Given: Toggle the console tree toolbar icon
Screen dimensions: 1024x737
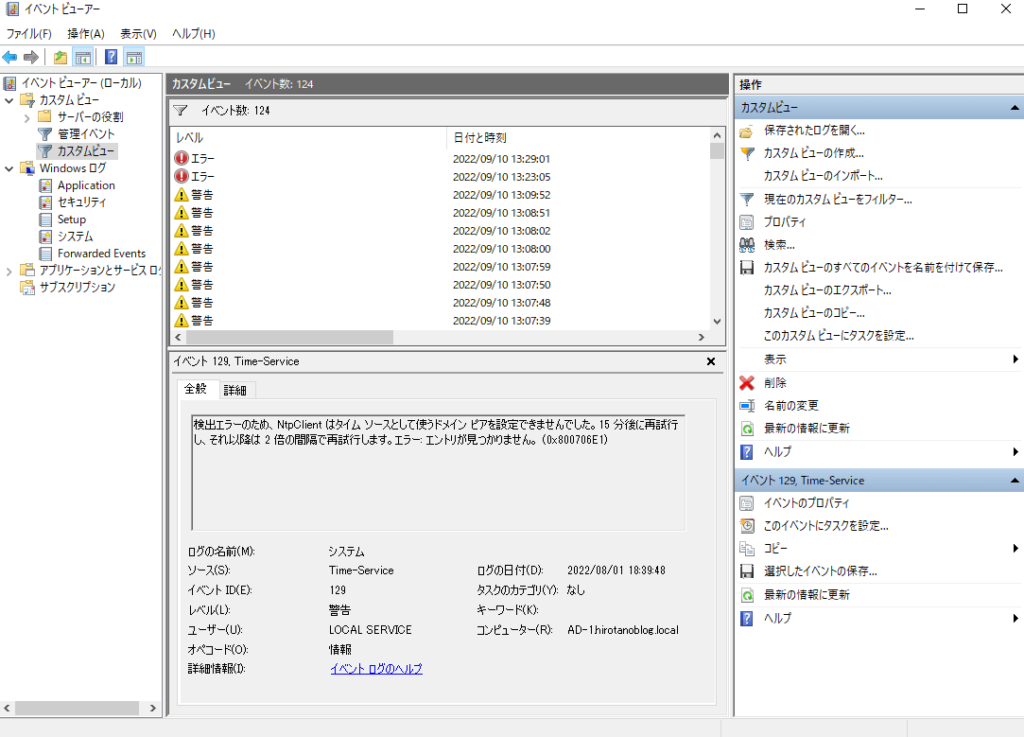Looking at the screenshot, I should pos(81,57).
